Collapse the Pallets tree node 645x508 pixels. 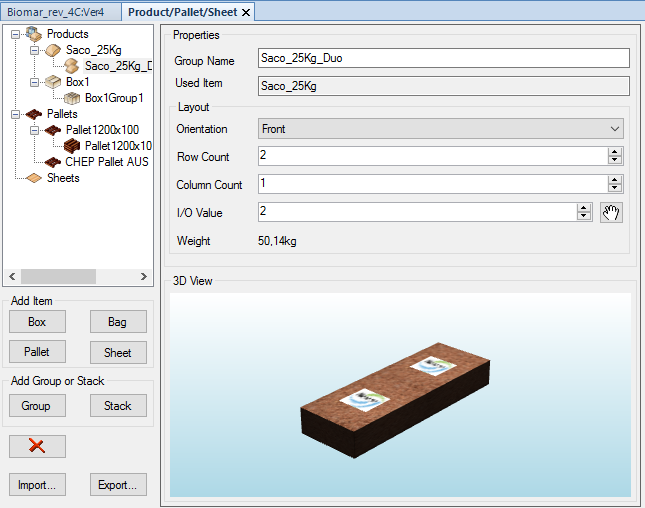[15, 114]
